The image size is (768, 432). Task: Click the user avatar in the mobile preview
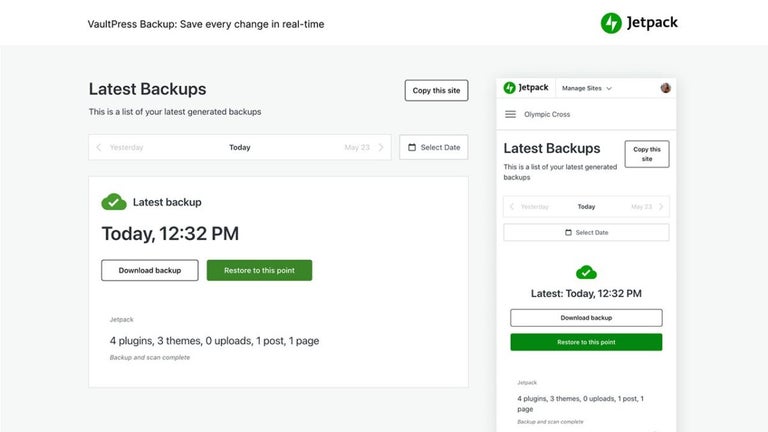(666, 88)
